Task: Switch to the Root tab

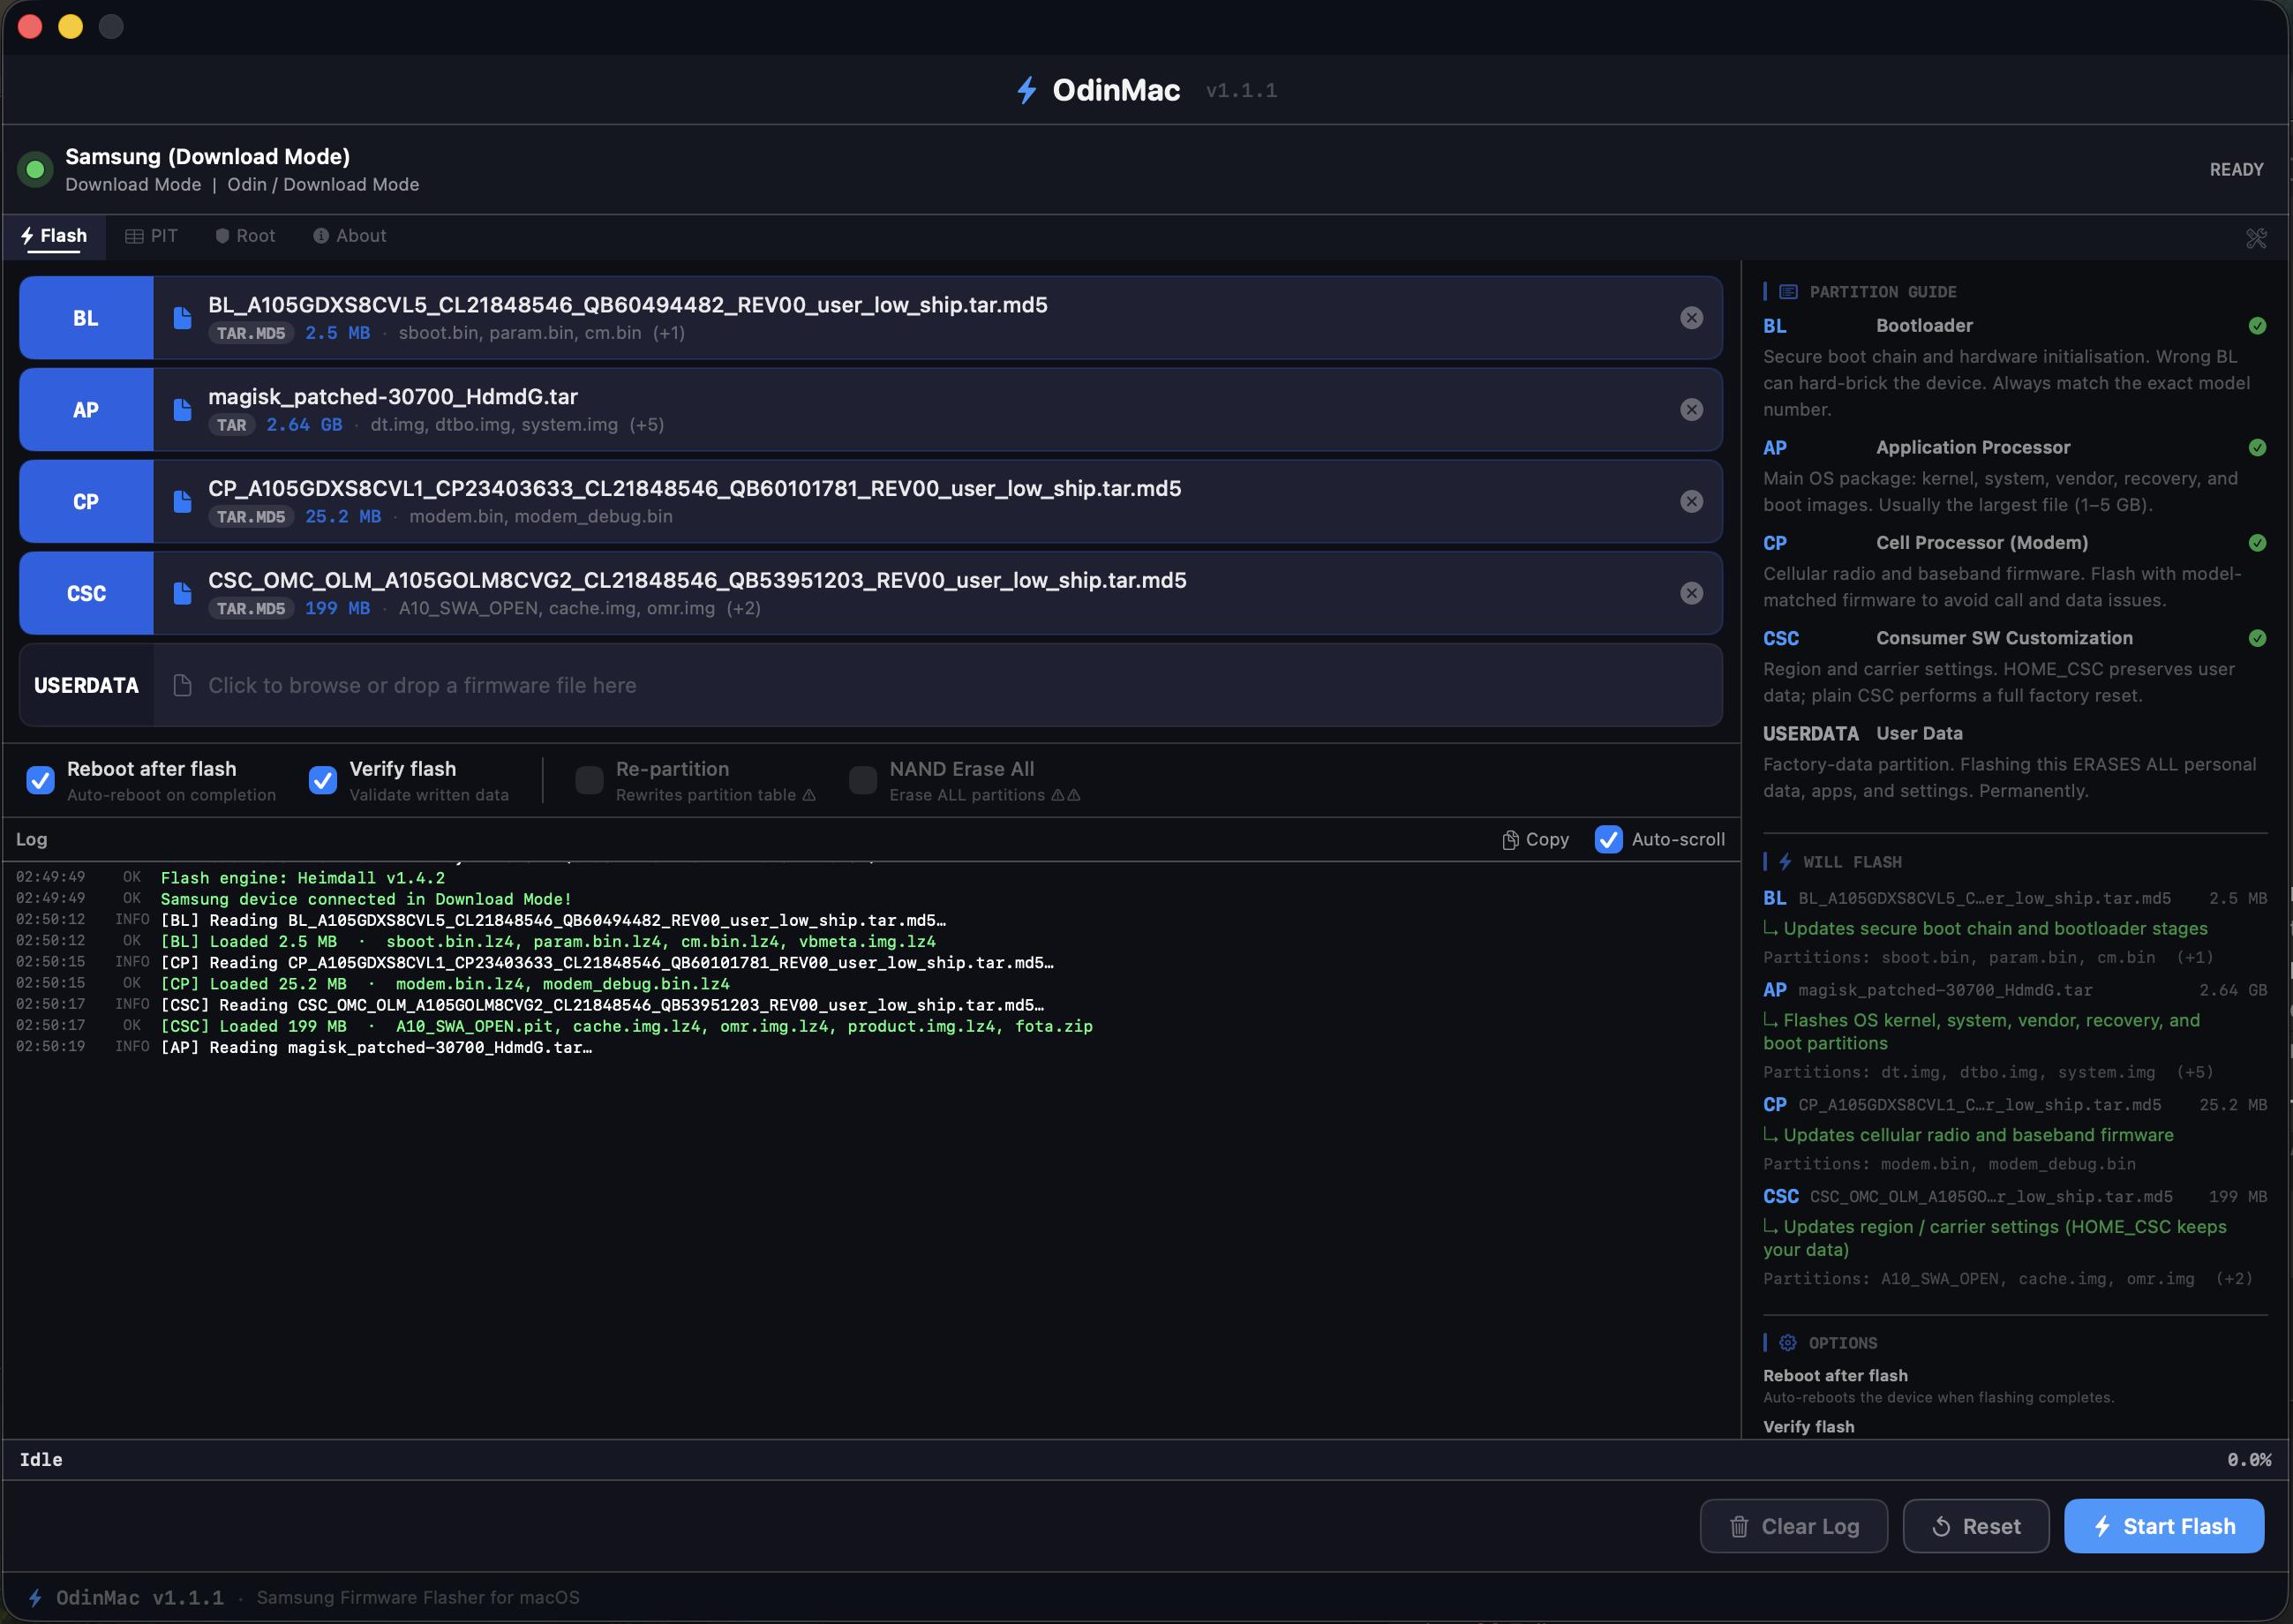Action: [x=245, y=236]
